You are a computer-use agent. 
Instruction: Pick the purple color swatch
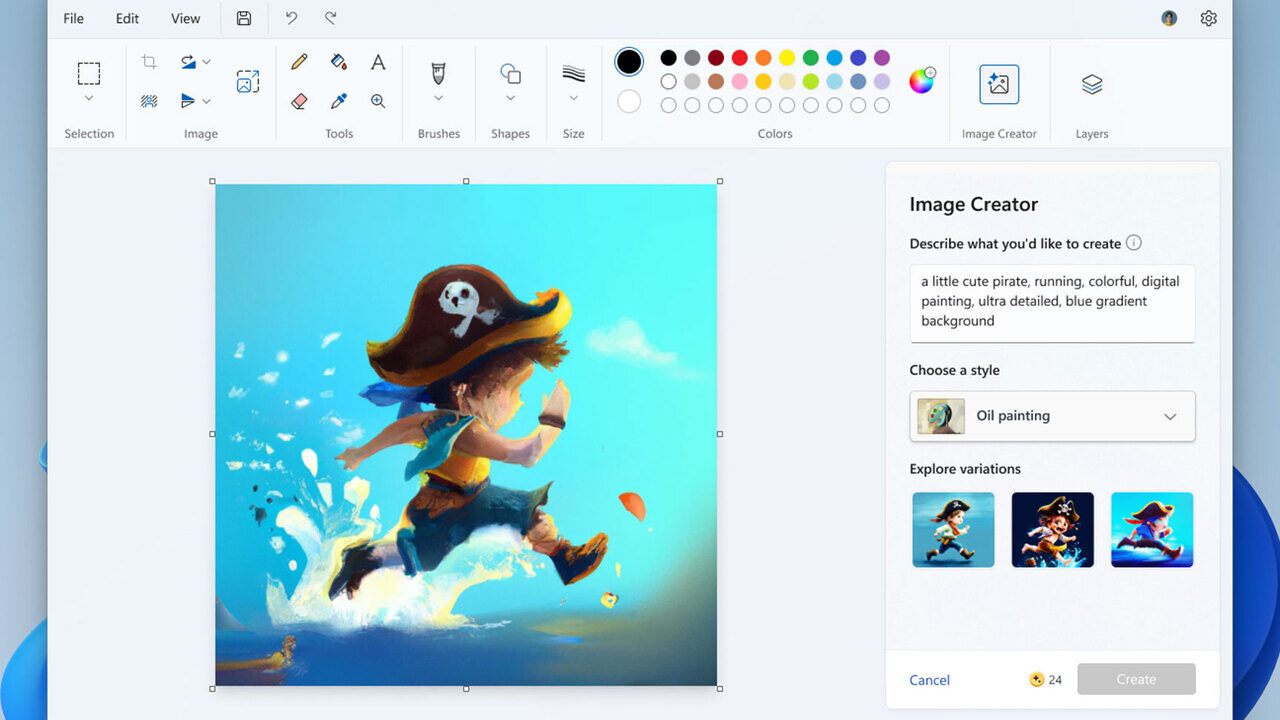pos(882,58)
